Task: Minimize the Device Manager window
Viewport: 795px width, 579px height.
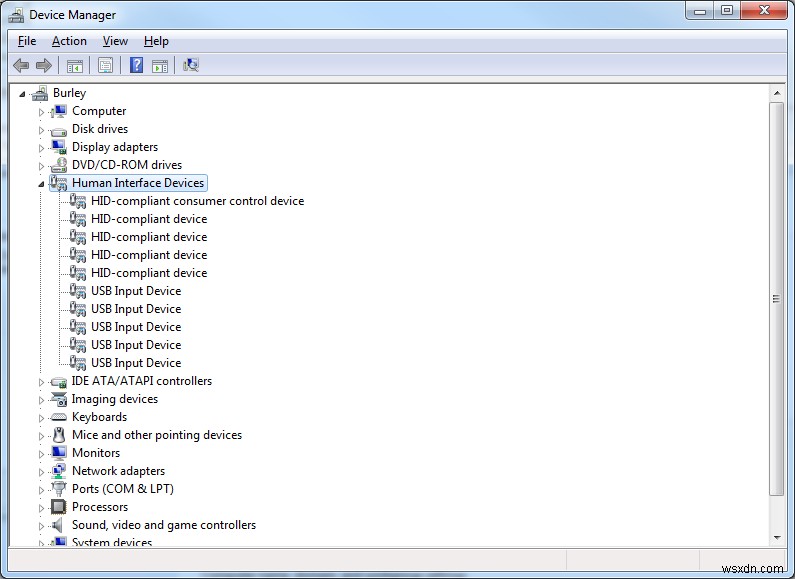Action: (700, 11)
